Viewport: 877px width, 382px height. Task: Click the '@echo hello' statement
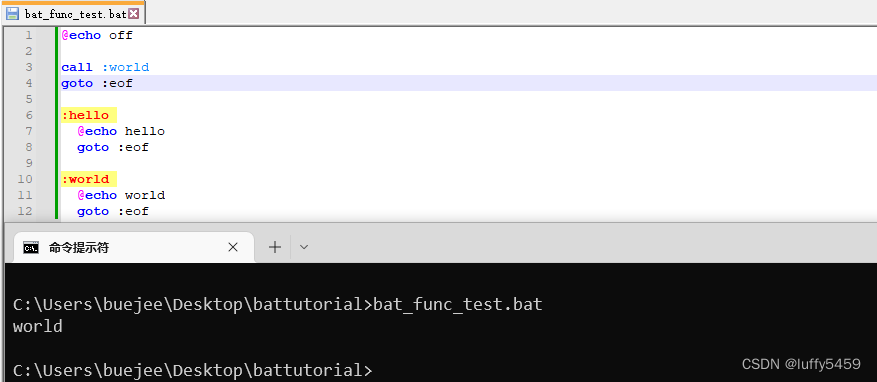tap(121, 131)
